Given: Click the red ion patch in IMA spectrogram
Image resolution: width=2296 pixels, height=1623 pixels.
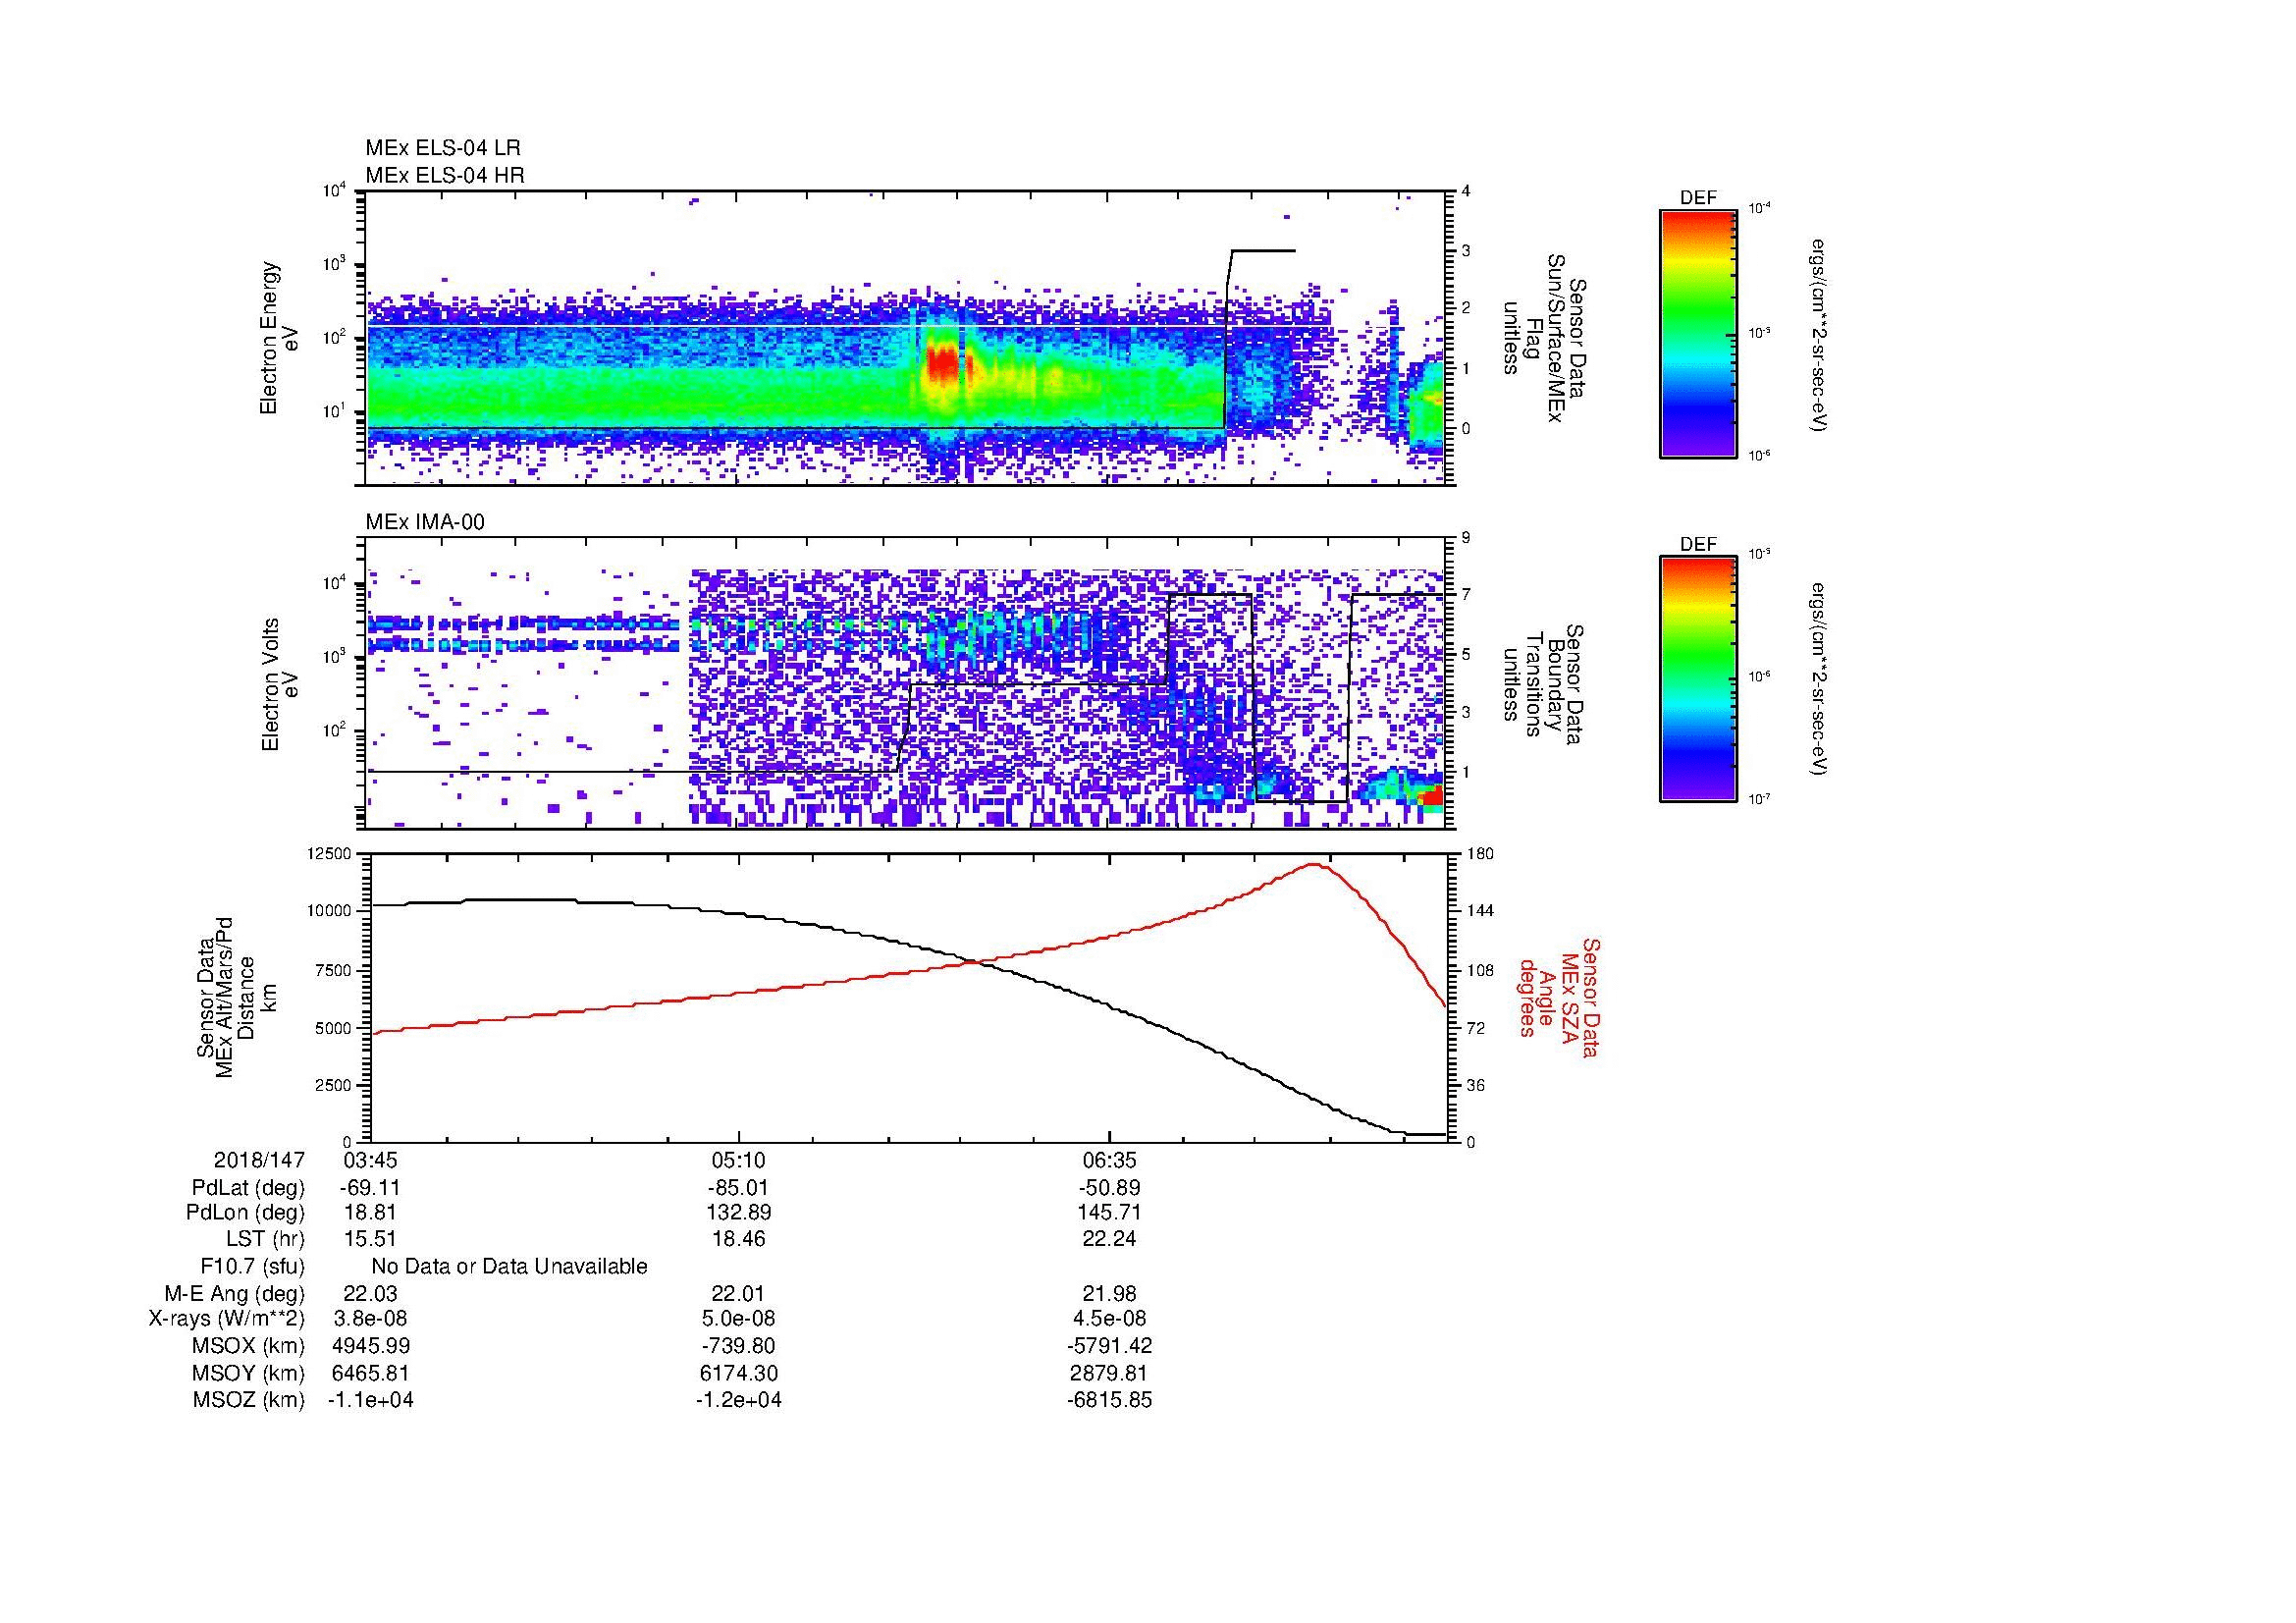Looking at the screenshot, I should click(1431, 795).
